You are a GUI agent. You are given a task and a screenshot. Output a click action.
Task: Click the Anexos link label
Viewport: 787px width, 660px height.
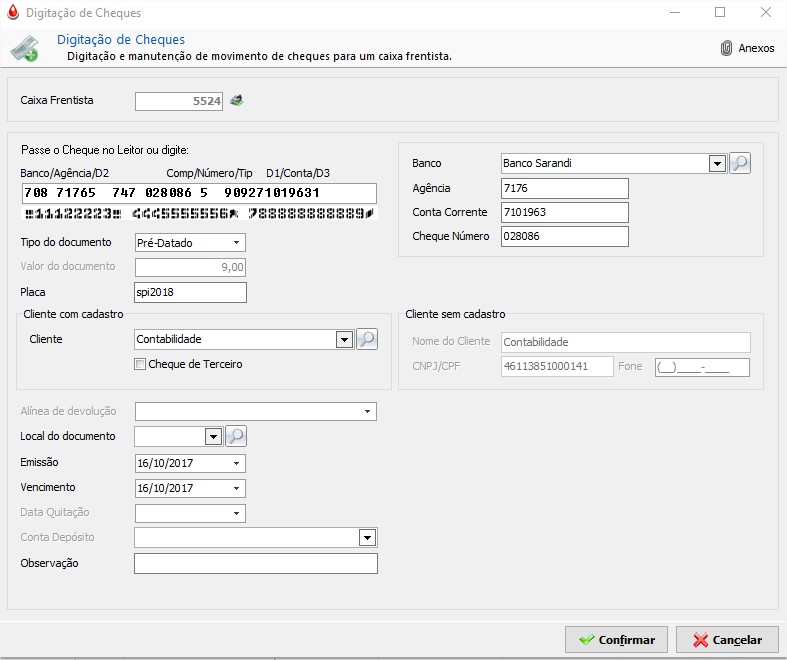(756, 48)
